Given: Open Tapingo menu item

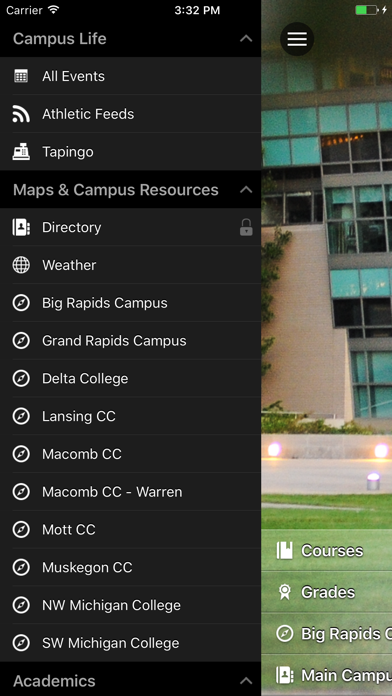Looking at the screenshot, I should click(131, 152).
